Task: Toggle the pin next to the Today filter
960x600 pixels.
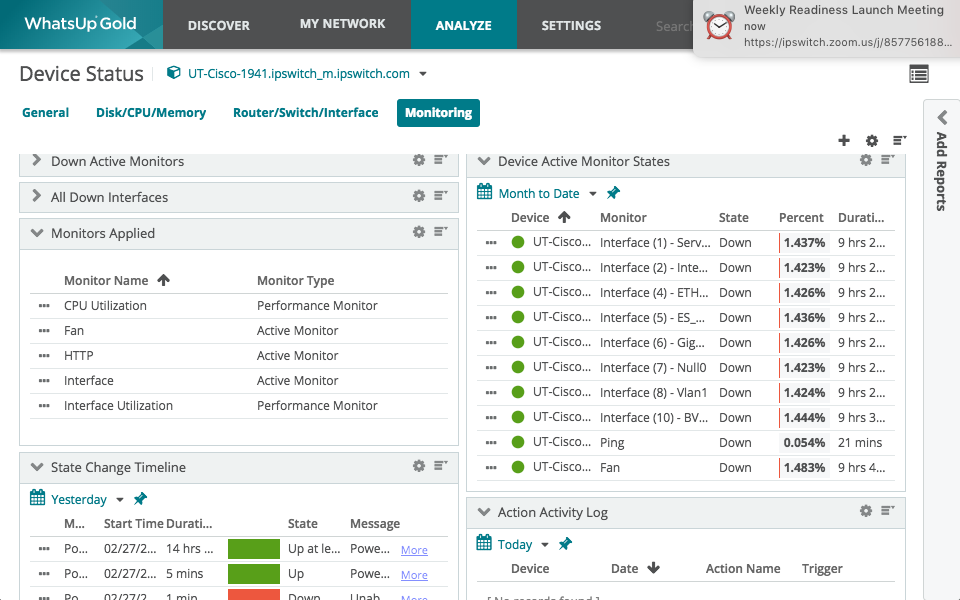Action: click(565, 544)
